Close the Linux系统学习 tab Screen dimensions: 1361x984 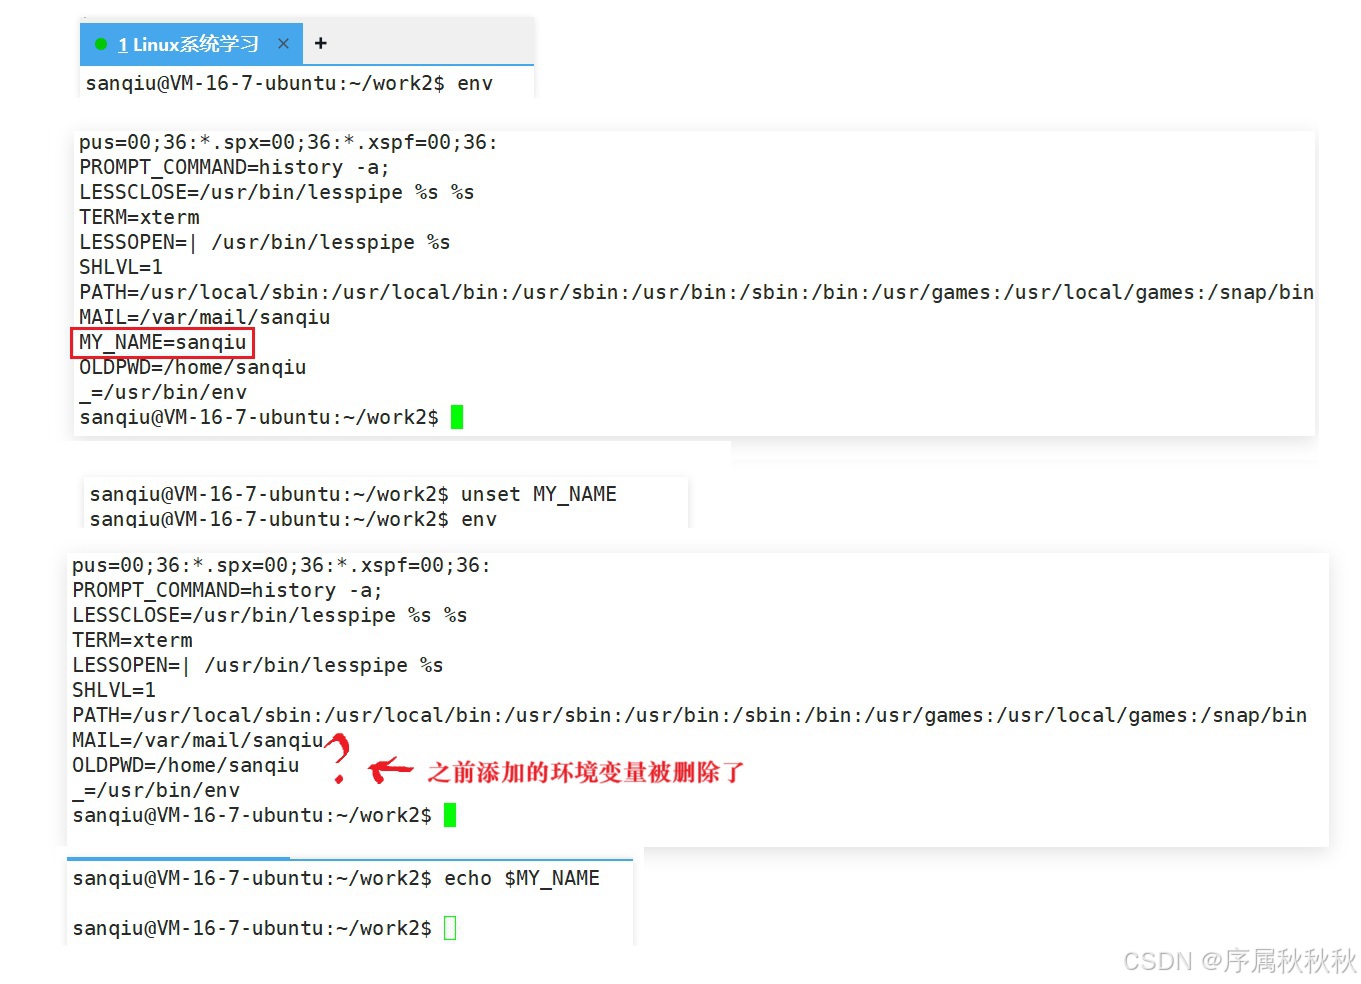tap(283, 44)
